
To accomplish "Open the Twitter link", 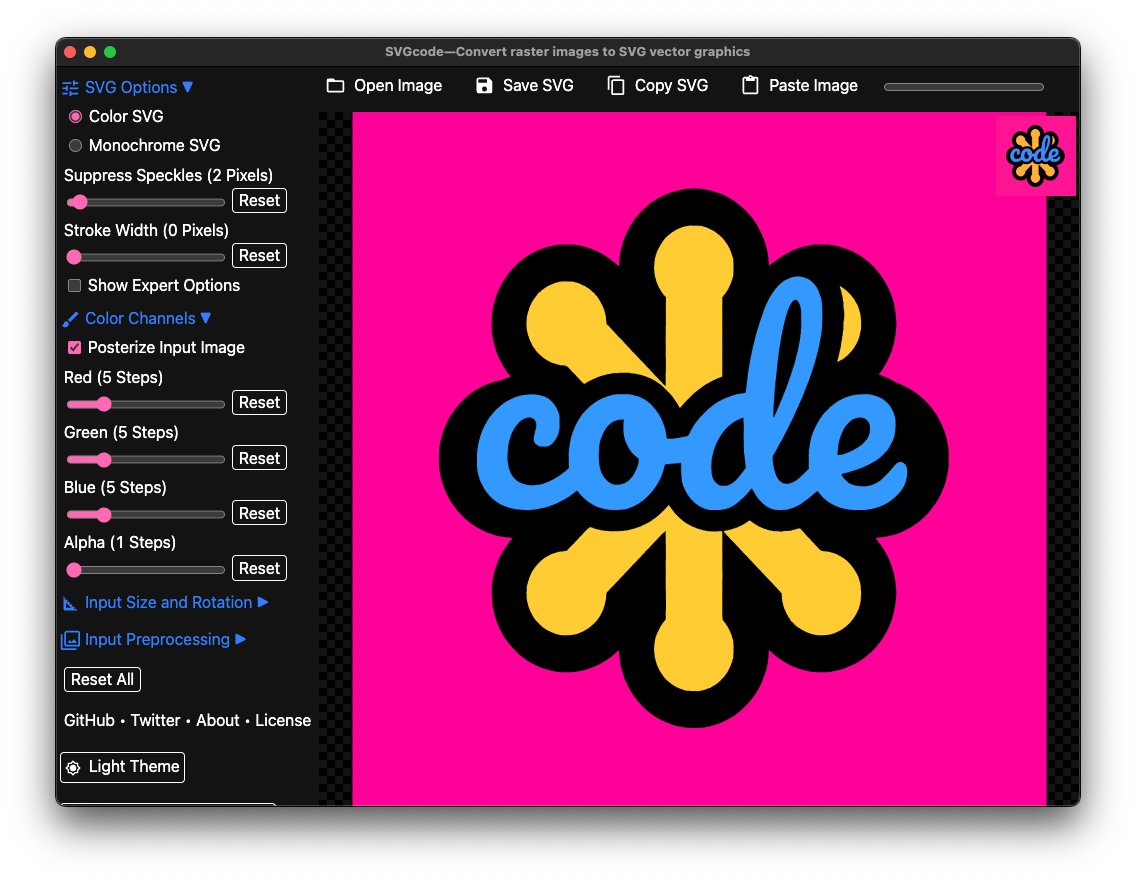I will coord(155,721).
